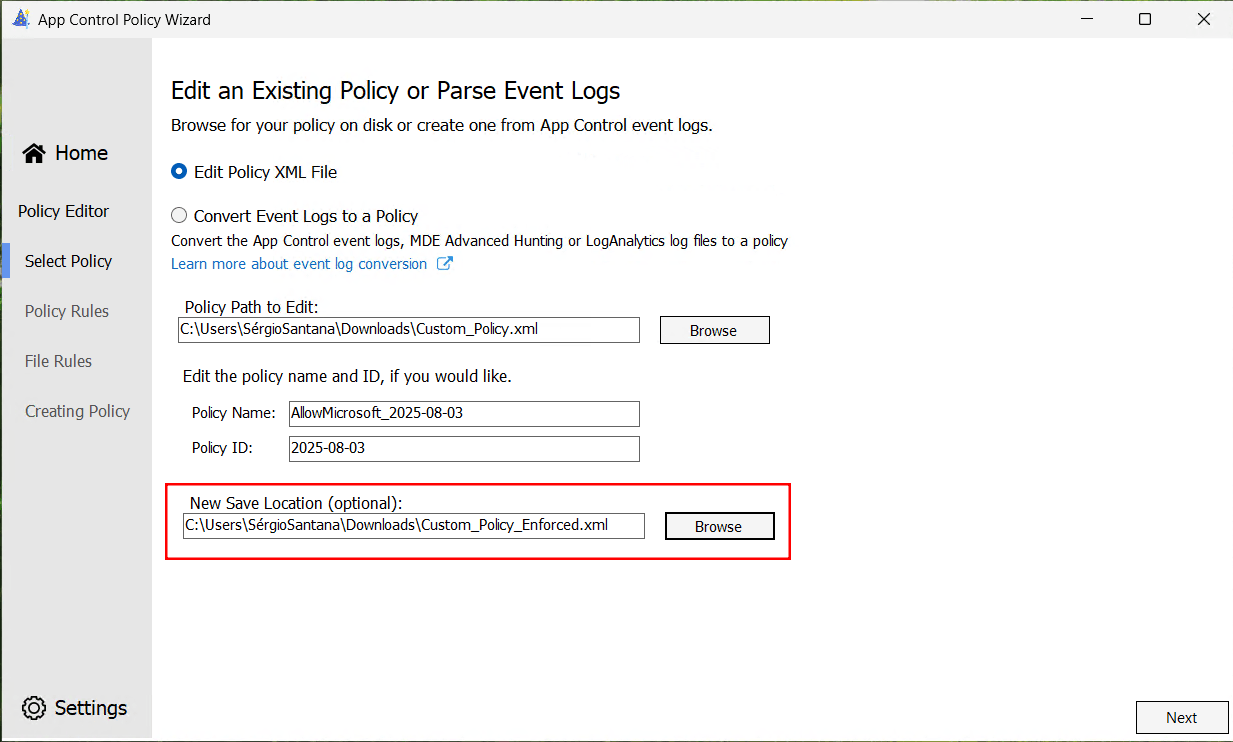The width and height of the screenshot is (1233, 742).
Task: Open Learn more about event log conversion
Action: (299, 264)
